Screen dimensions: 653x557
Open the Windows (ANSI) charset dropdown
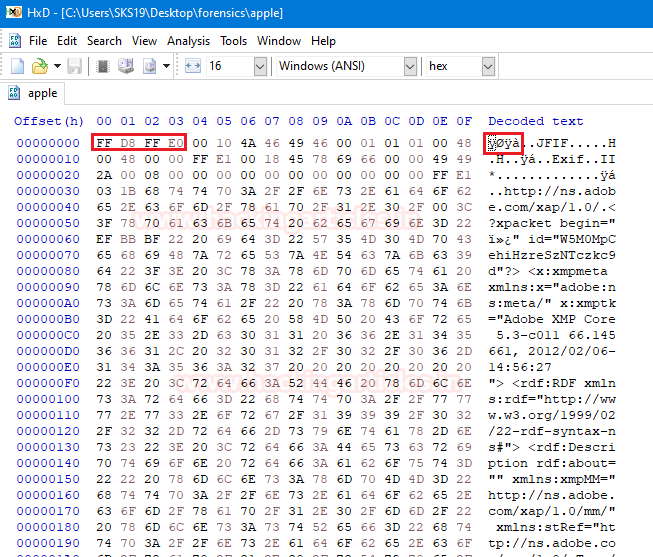(410, 66)
